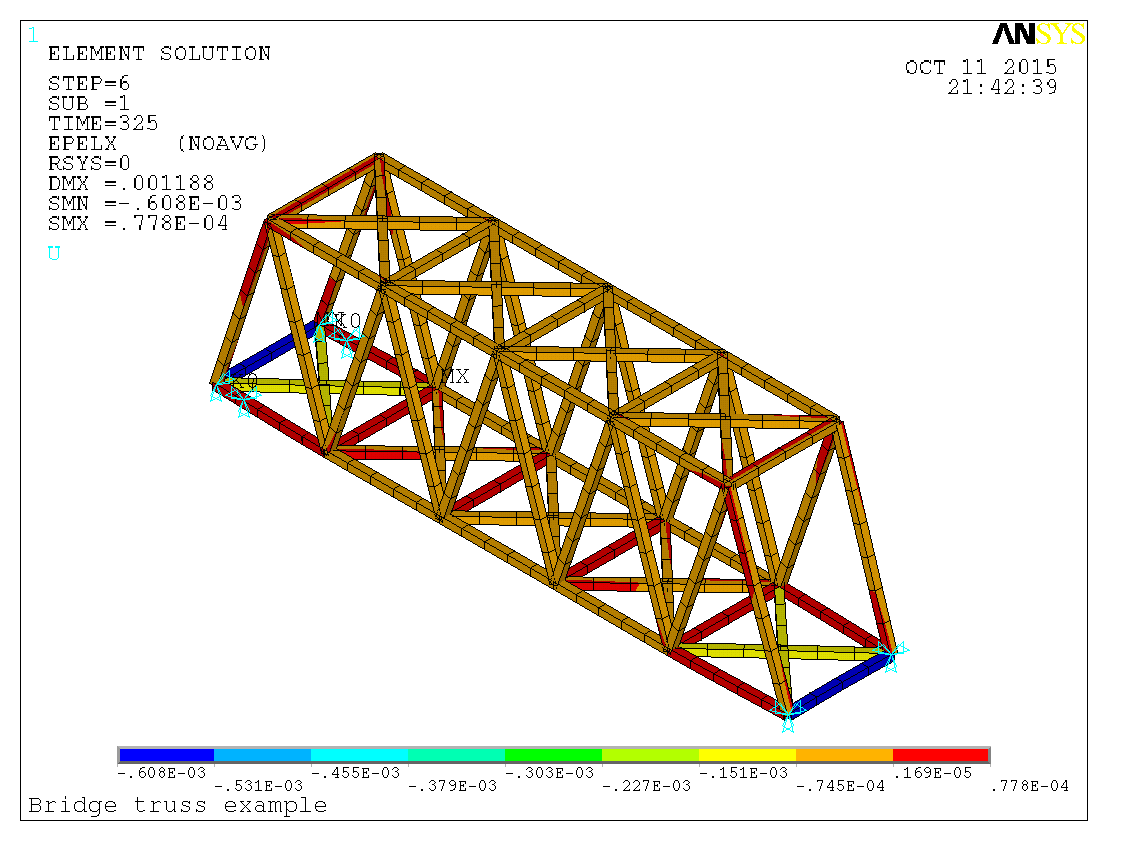Click the EPELX (NOAVG) result label
The width and height of the screenshot is (1121, 841).
tap(158, 144)
